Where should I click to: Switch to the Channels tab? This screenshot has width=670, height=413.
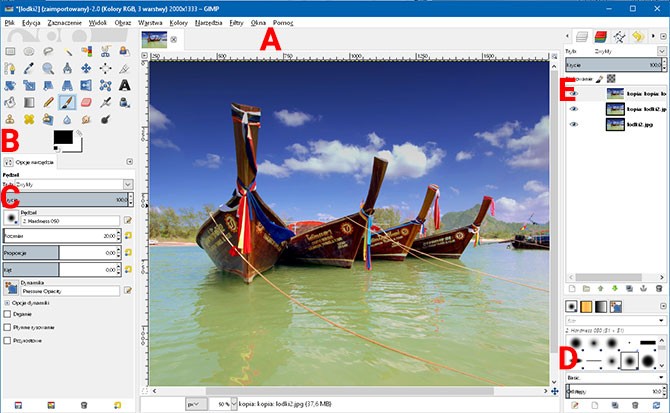coord(600,37)
